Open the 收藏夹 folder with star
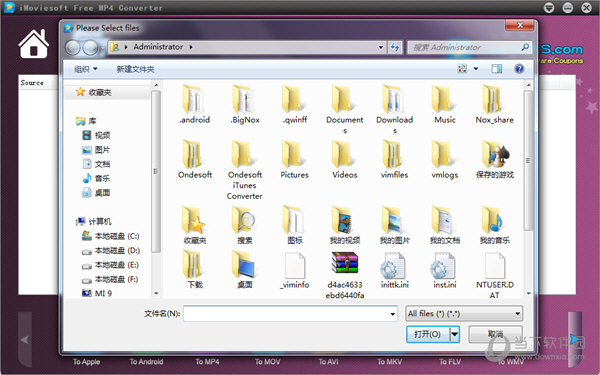The image size is (600, 375). [x=194, y=225]
